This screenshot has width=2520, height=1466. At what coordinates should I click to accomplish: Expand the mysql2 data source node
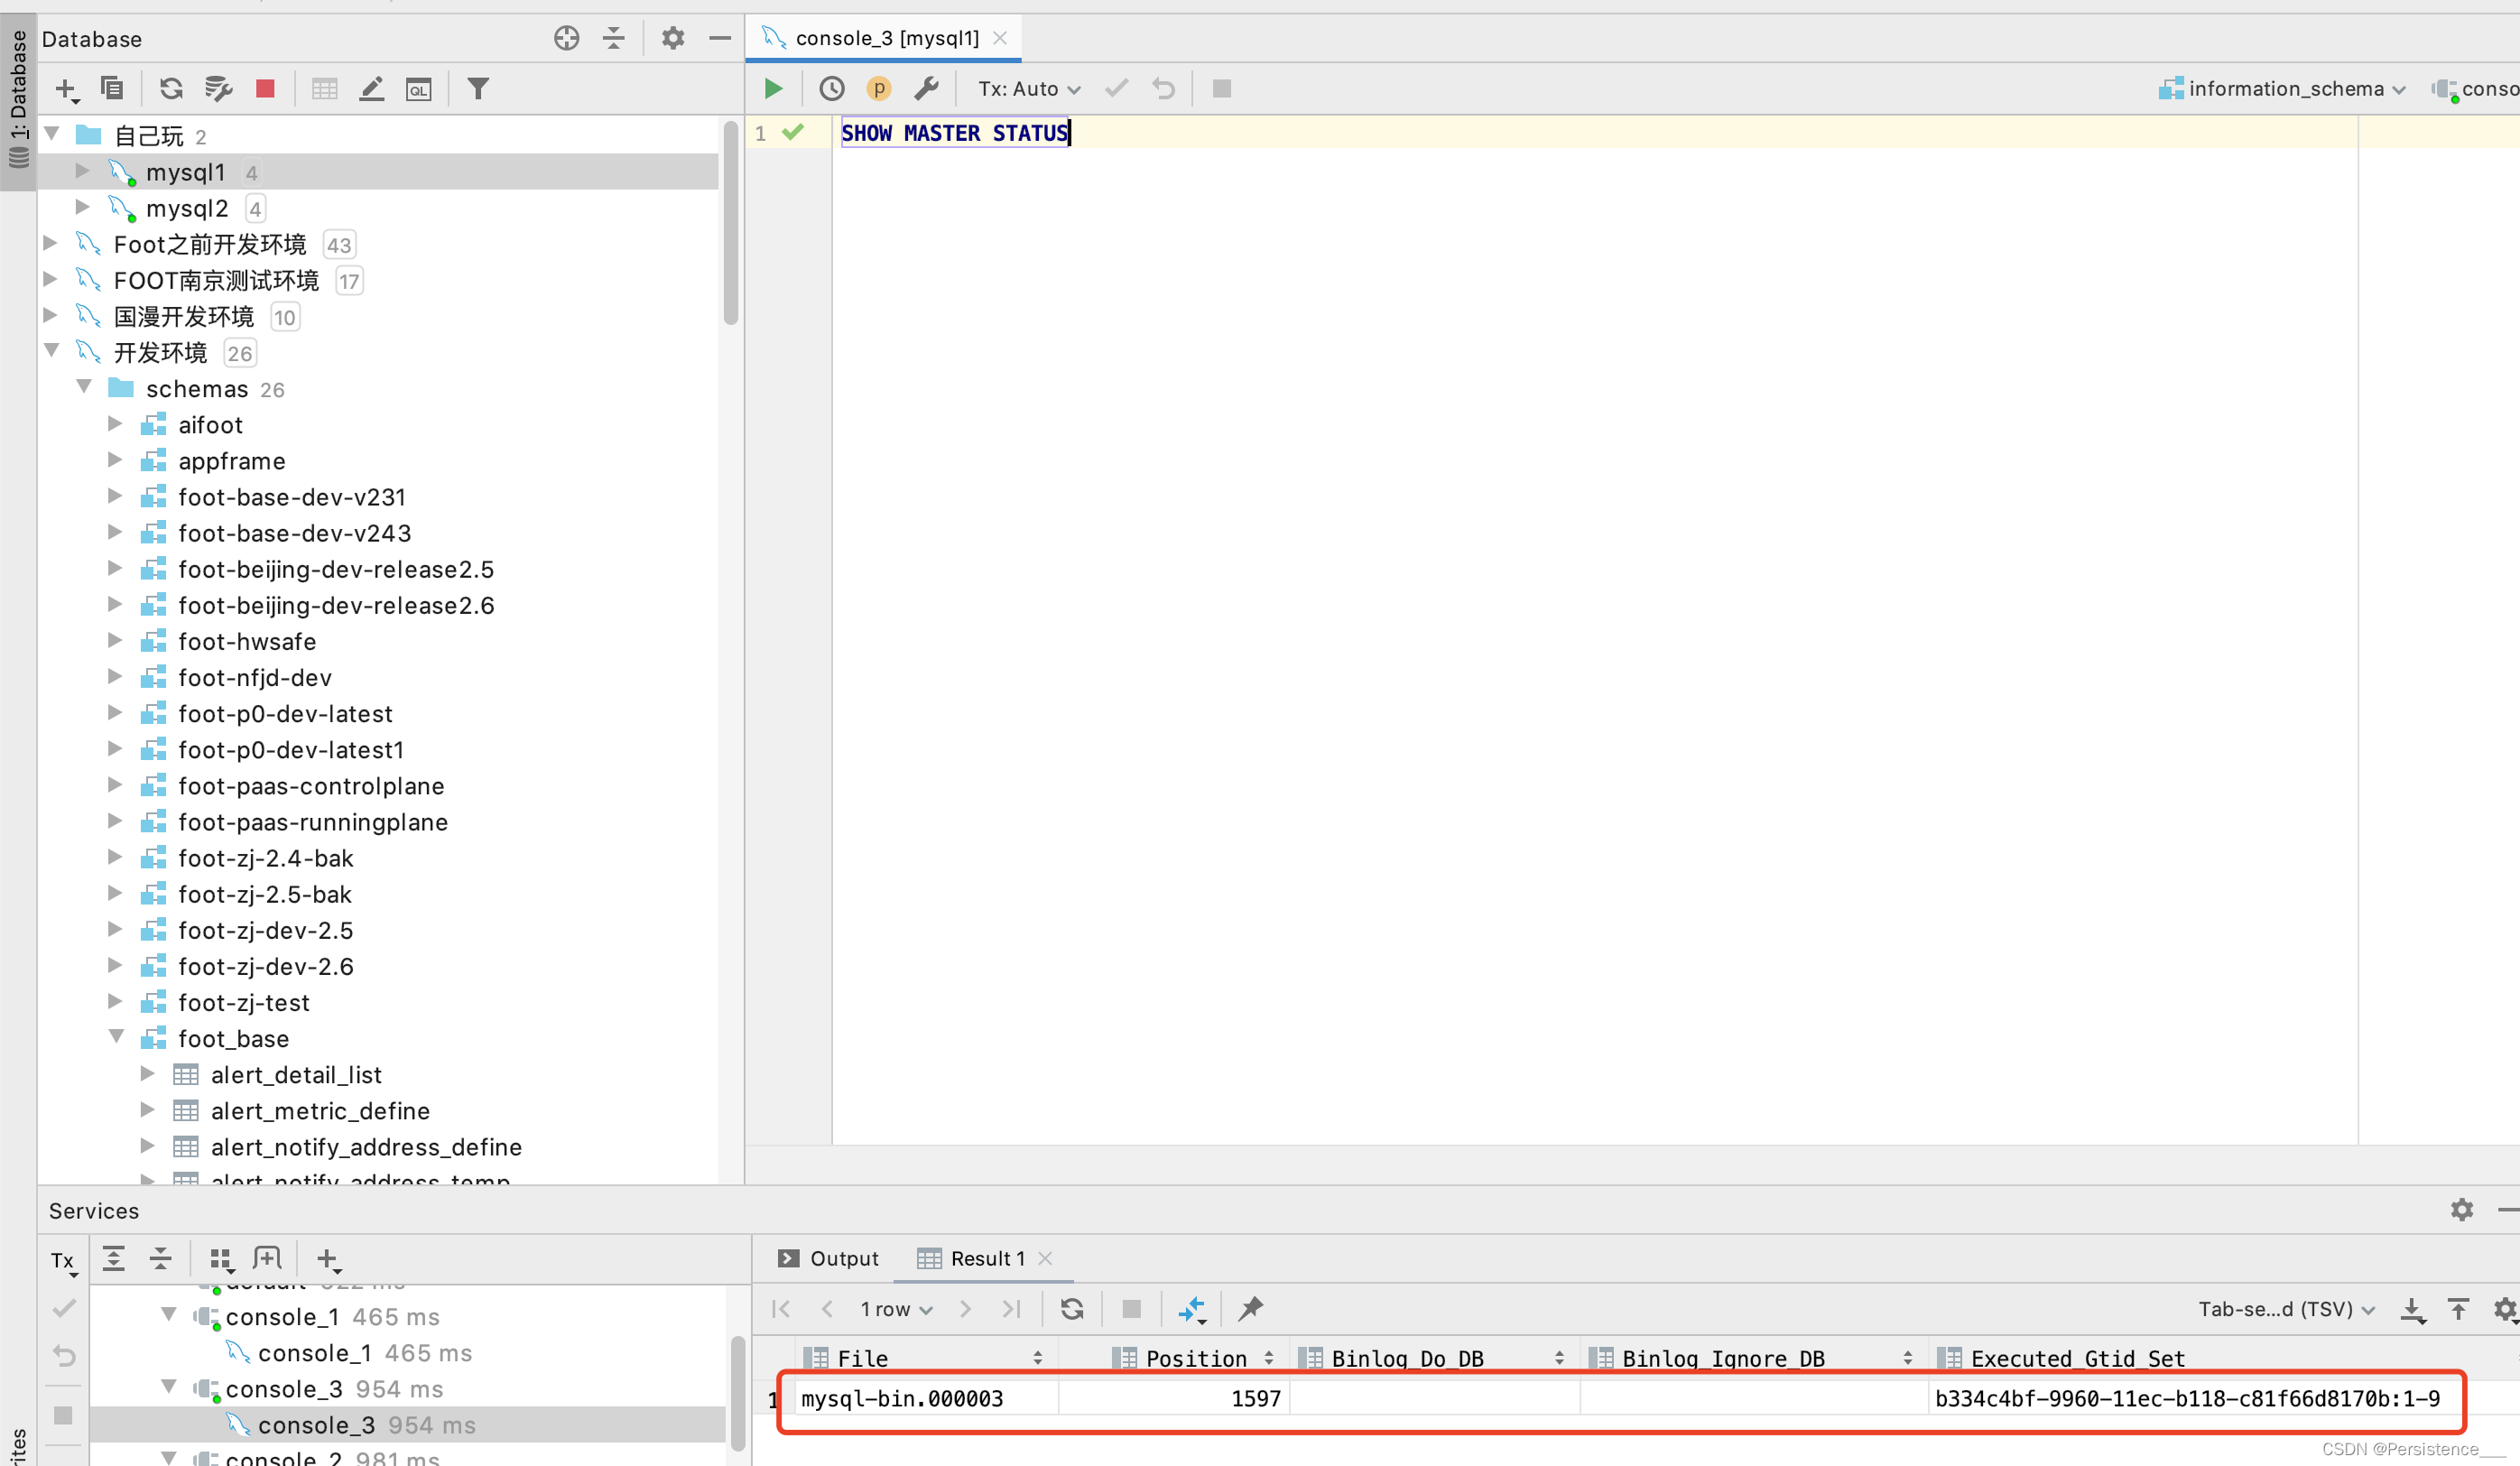pyautogui.click(x=83, y=208)
